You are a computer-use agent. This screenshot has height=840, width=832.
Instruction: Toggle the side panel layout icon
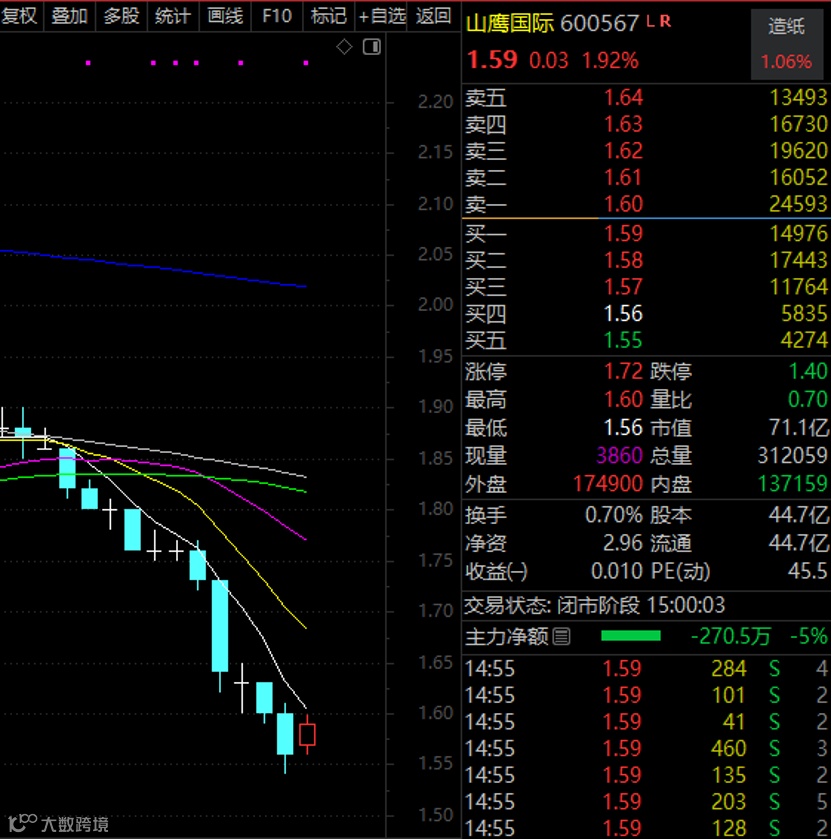pos(371,47)
